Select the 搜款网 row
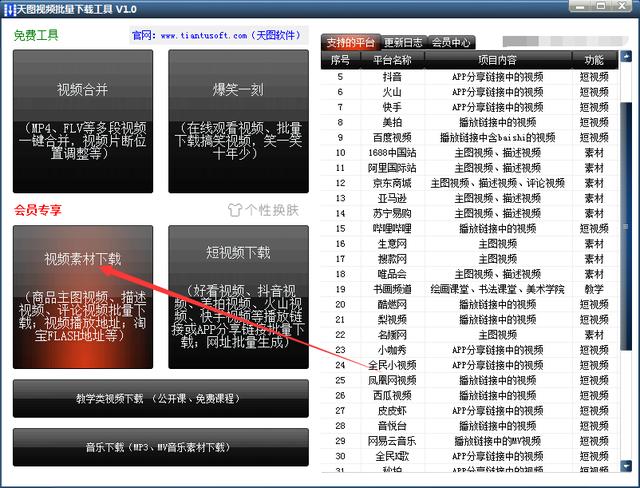640x488 pixels. click(x=470, y=259)
